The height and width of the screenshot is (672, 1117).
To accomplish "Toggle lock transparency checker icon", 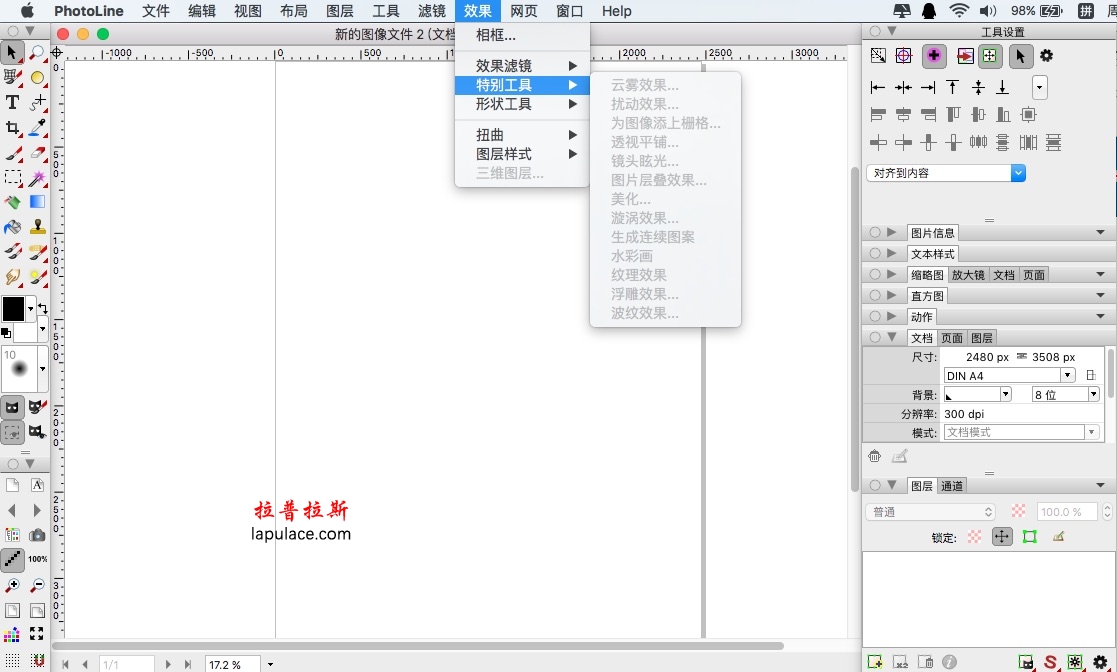I will pos(975,537).
